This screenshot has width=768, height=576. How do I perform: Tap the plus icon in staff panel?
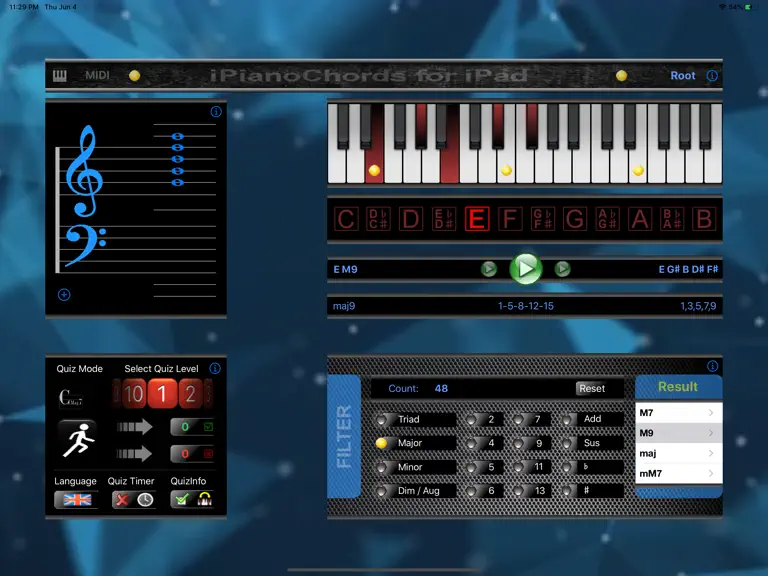[64, 294]
